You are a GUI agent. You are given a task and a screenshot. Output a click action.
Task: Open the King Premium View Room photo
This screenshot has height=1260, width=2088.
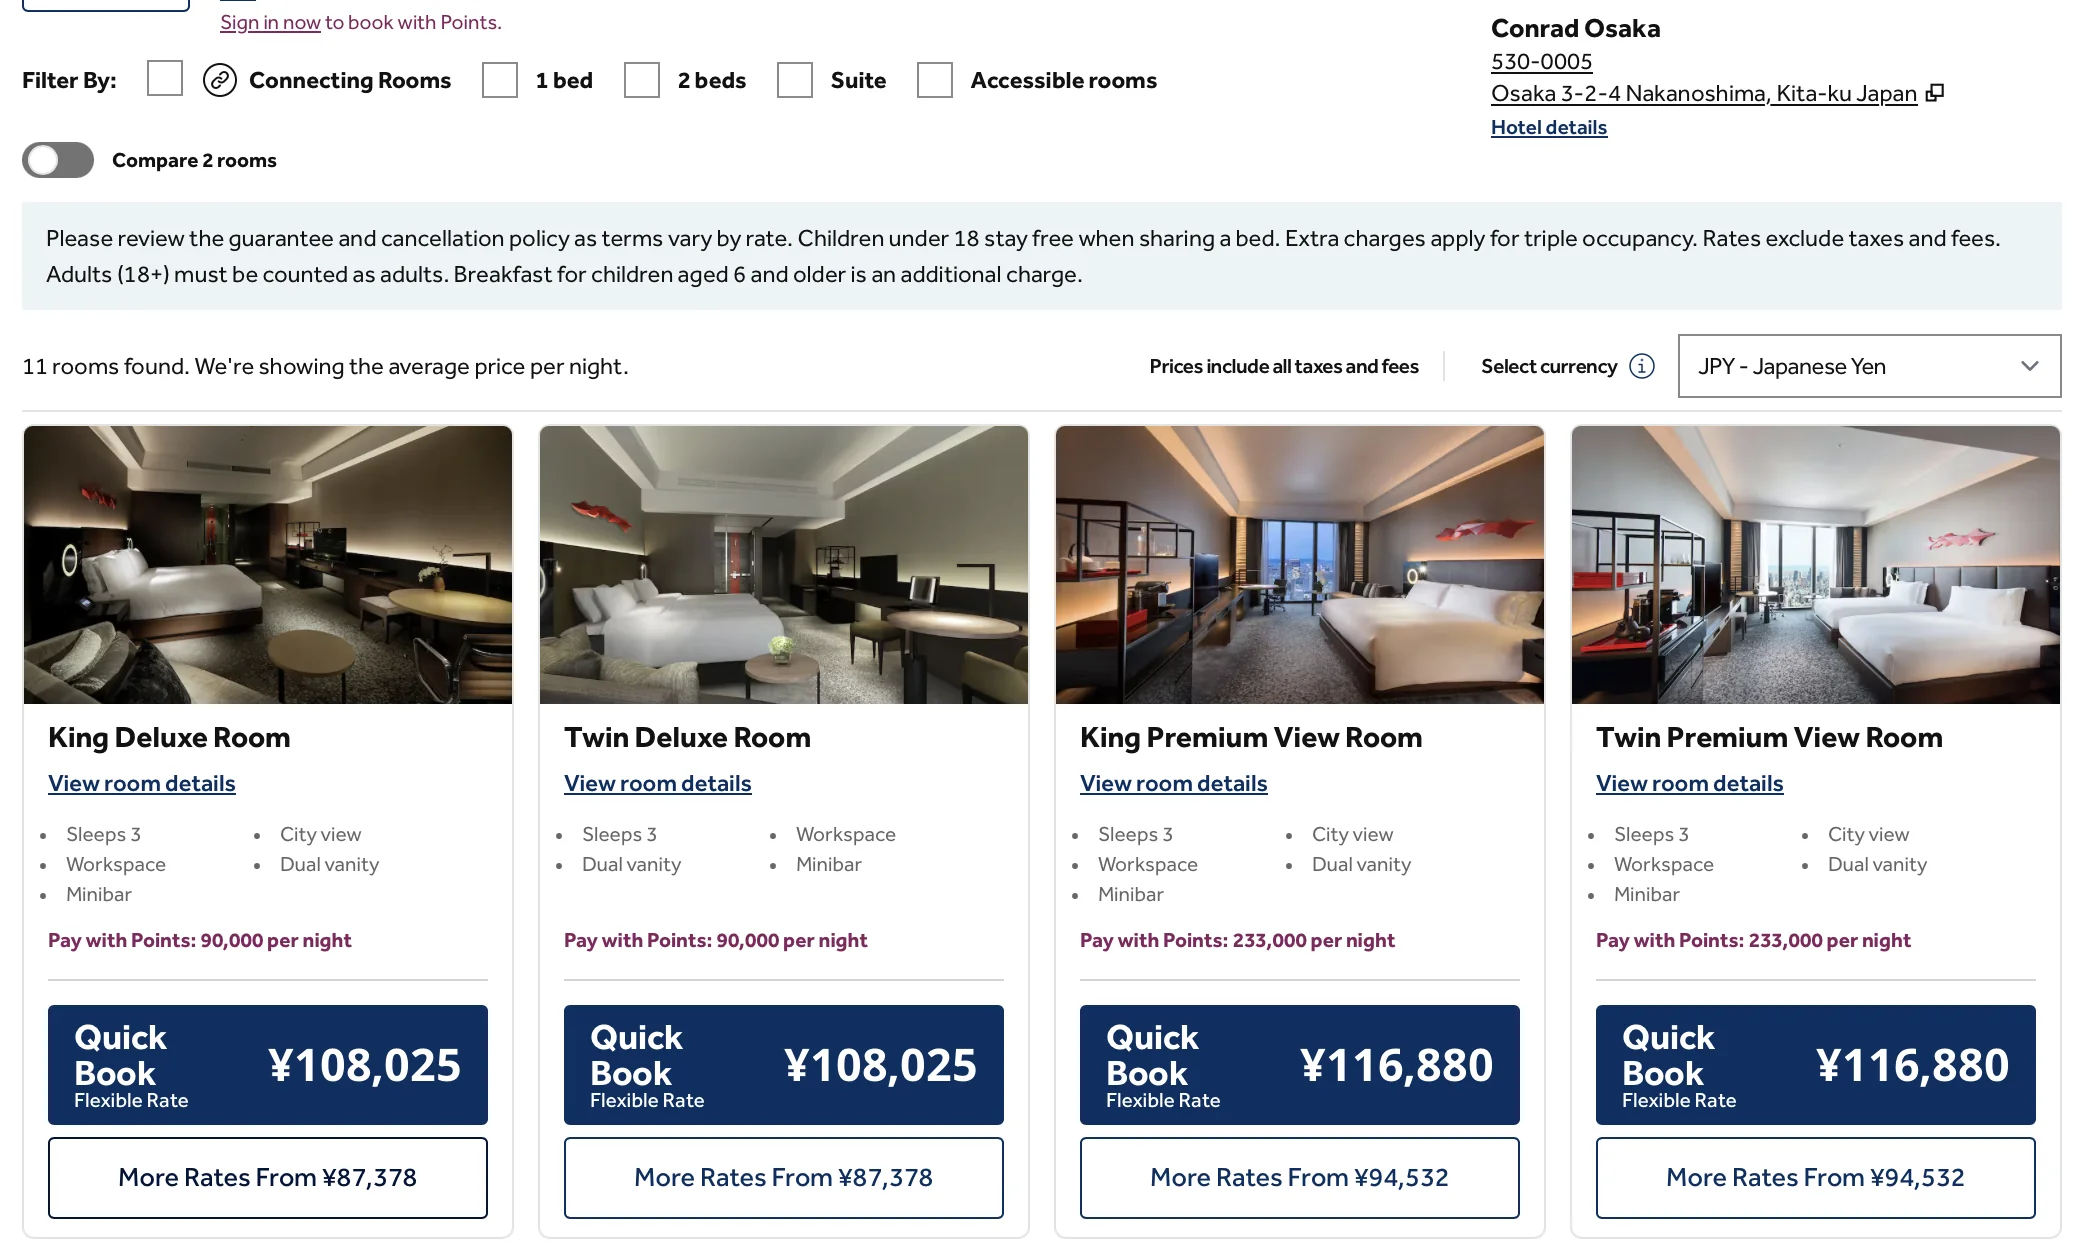click(1299, 565)
